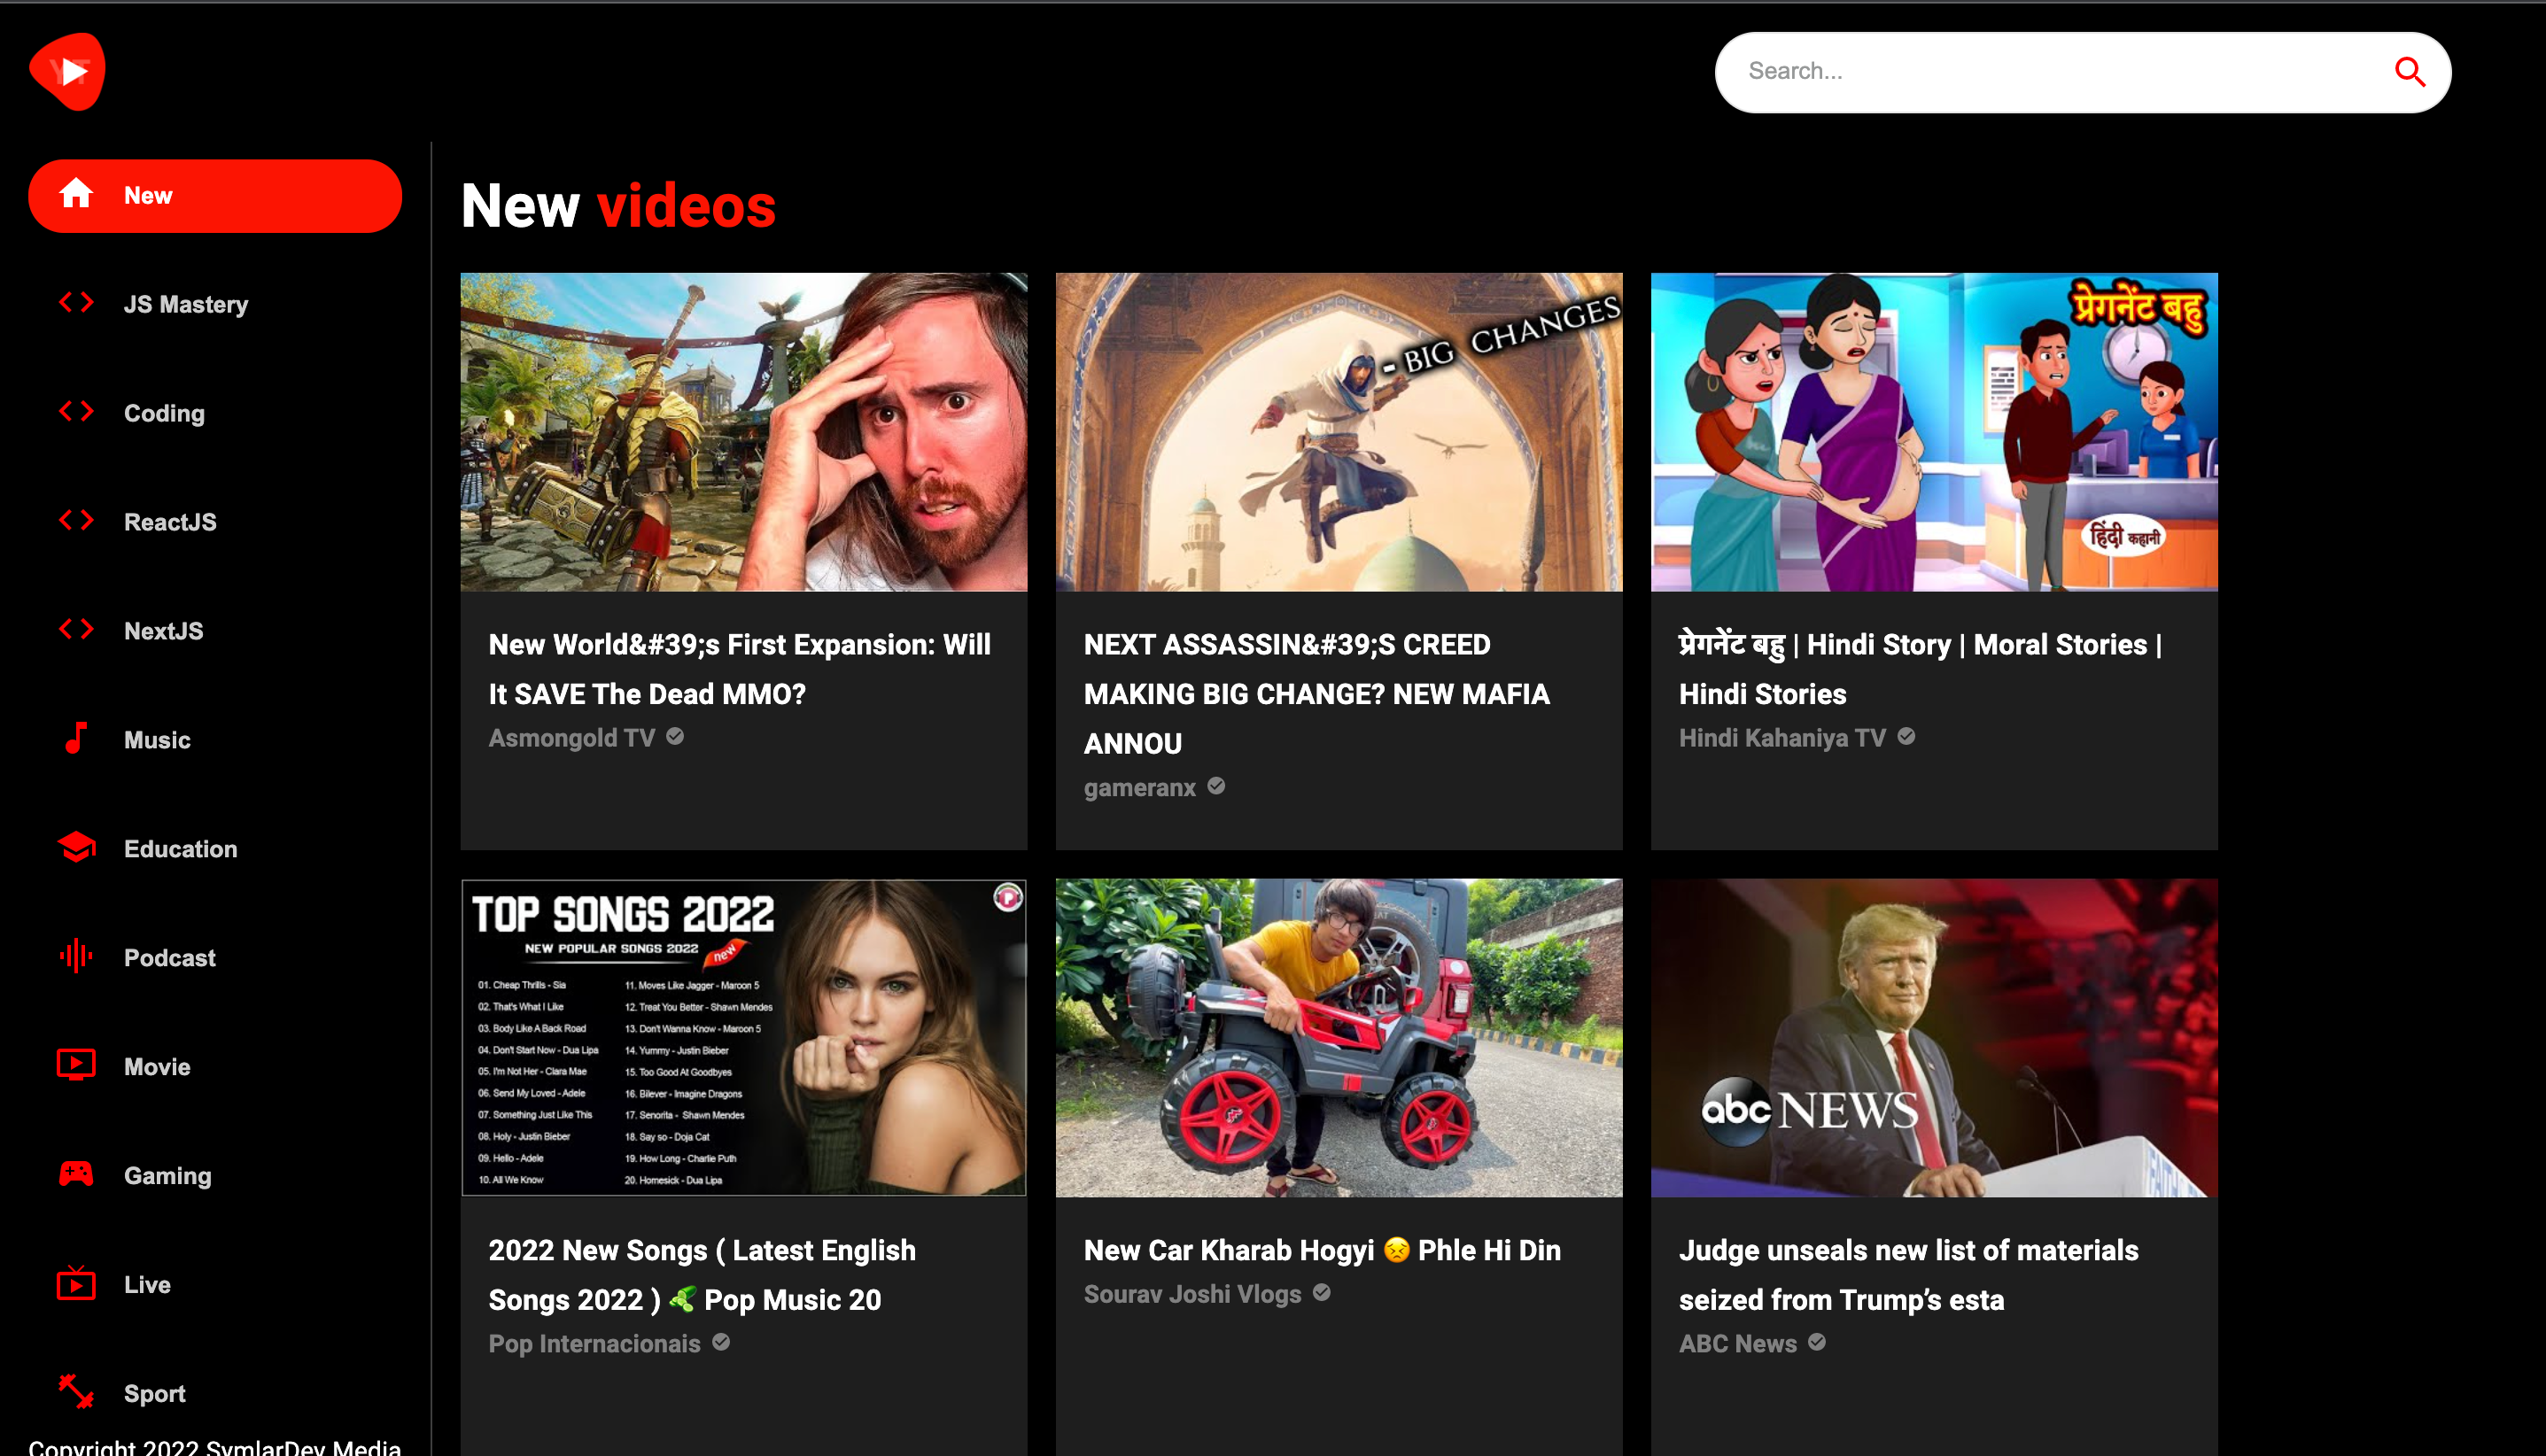Screen dimensions: 2546x1456
Task: Click the New World First Expansion video title
Action: tap(740, 669)
